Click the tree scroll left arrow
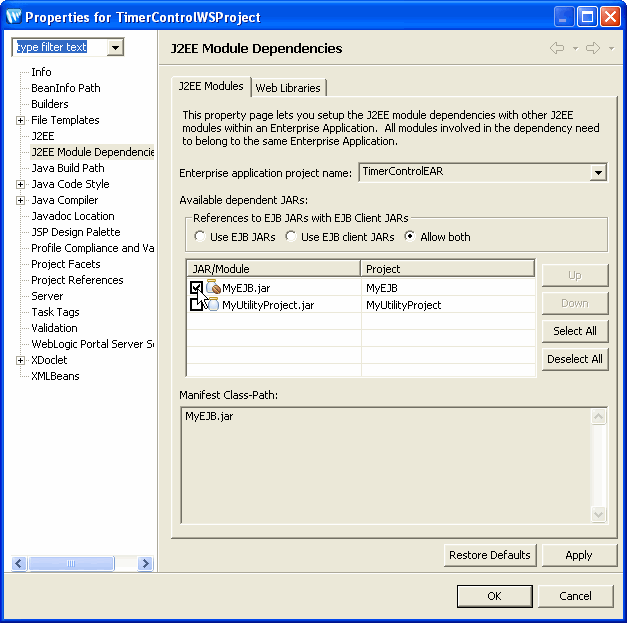627x623 pixels. [x=19, y=563]
